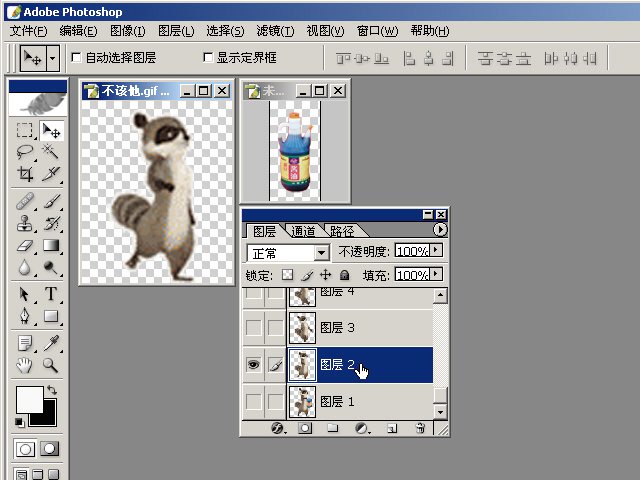
Task: Open 图层 menu in menu bar
Action: pyautogui.click(x=176, y=31)
